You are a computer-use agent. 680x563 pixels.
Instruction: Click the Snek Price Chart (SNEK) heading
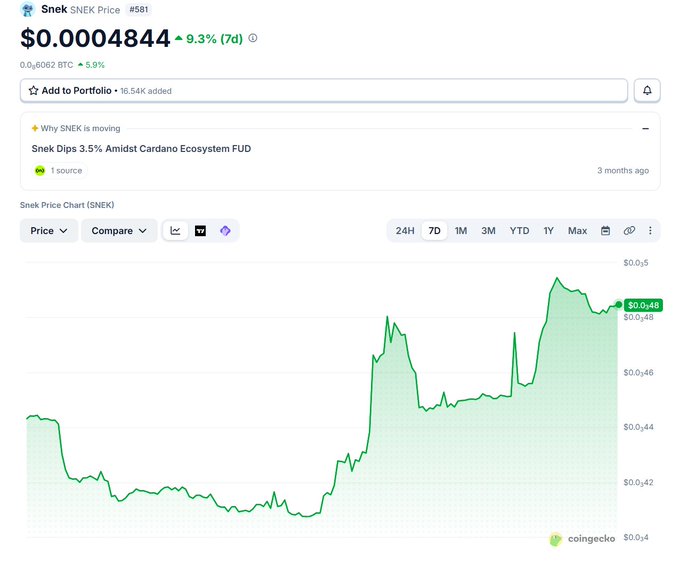pyautogui.click(x=67, y=205)
